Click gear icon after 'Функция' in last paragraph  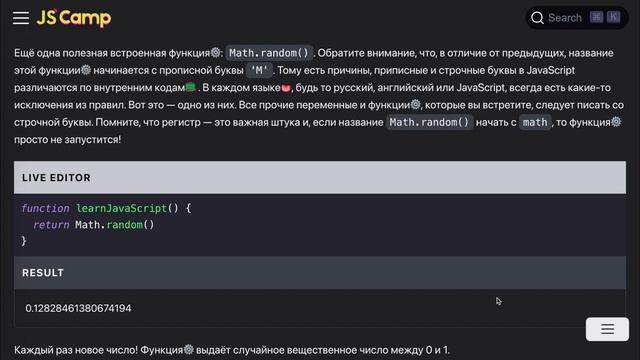pyautogui.click(x=188, y=349)
